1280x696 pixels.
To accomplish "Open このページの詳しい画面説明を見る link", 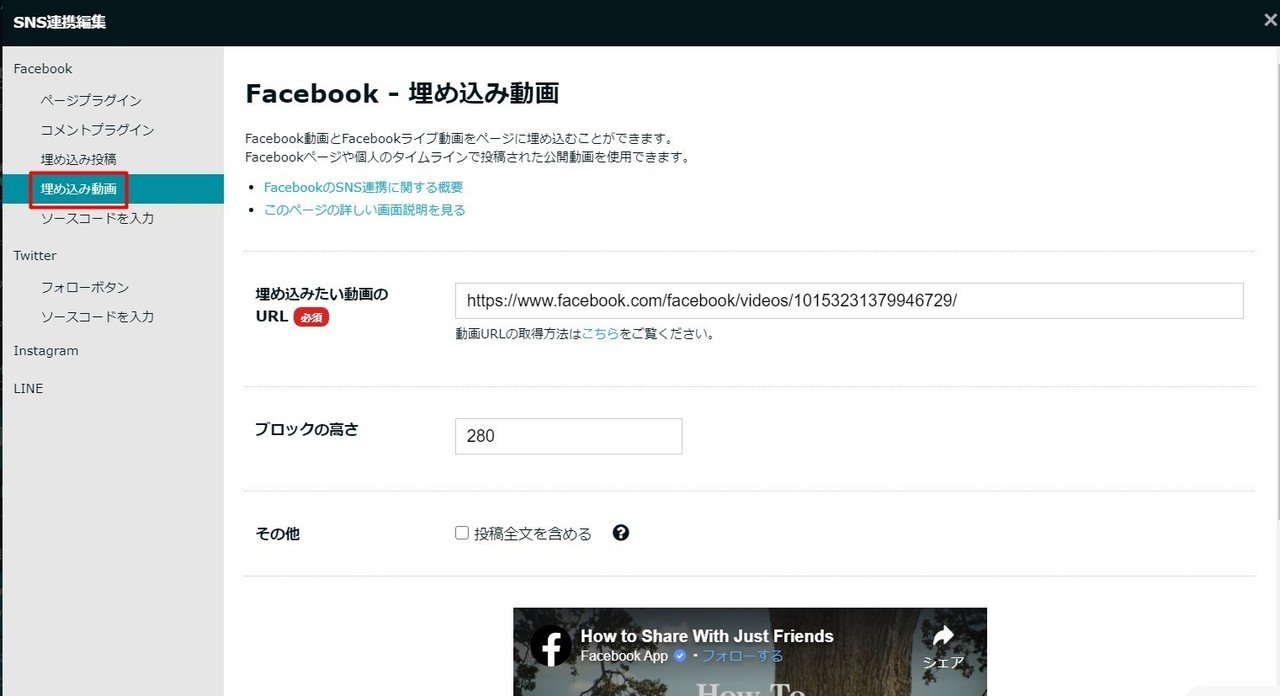I will tap(364, 210).
